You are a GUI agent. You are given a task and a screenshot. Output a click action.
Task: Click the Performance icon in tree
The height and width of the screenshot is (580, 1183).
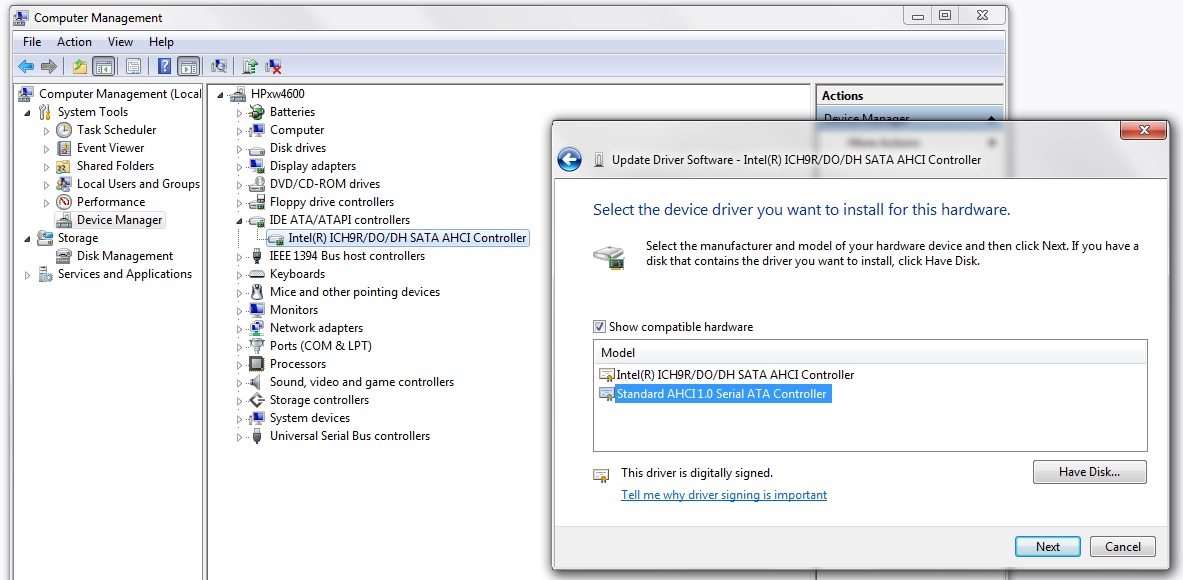click(x=64, y=202)
